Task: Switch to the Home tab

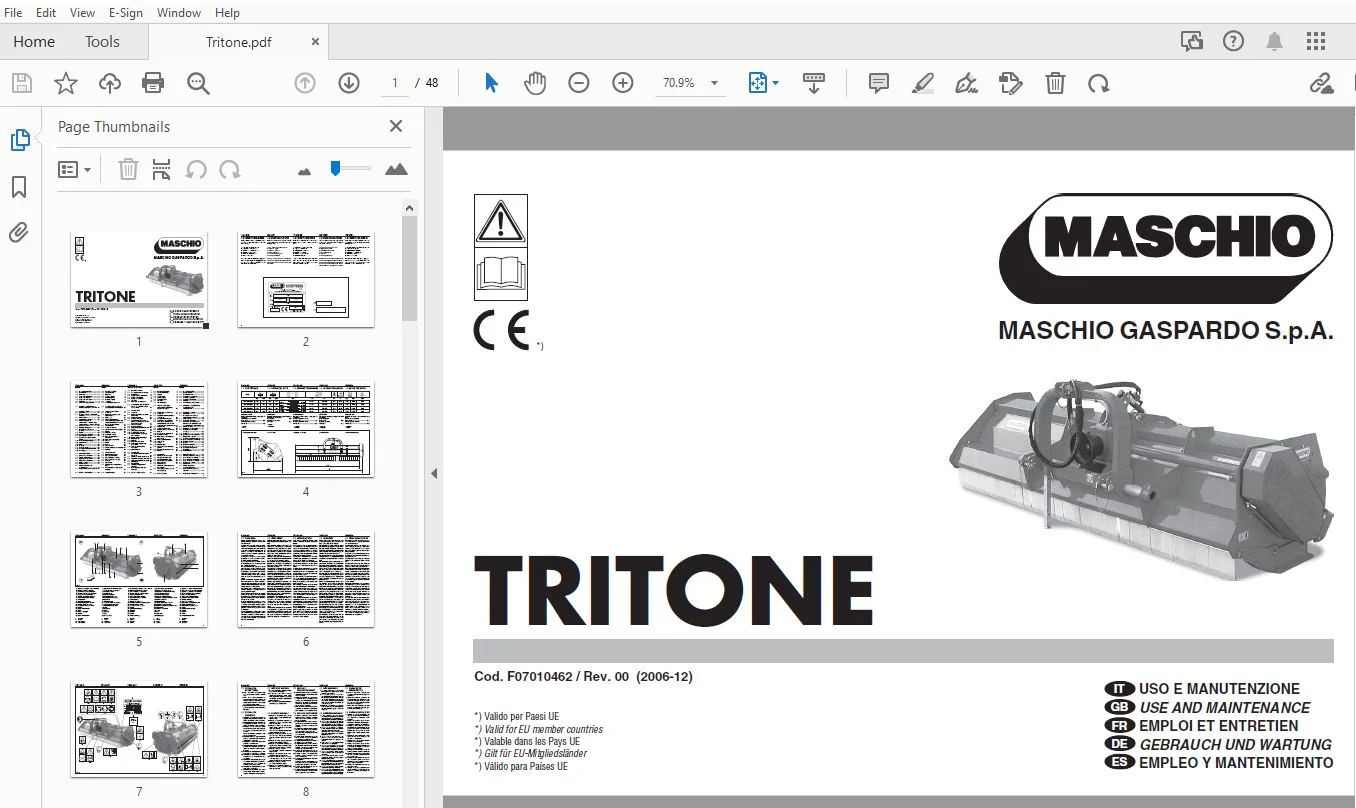Action: pyautogui.click(x=34, y=41)
